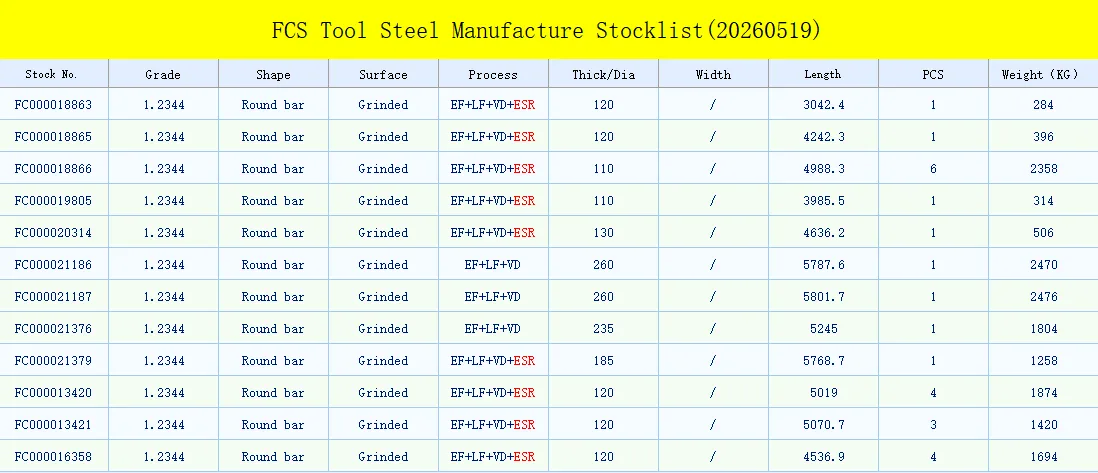Image resolution: width=1098 pixels, height=473 pixels.
Task: Select the PCS column header
Action: pos(933,74)
